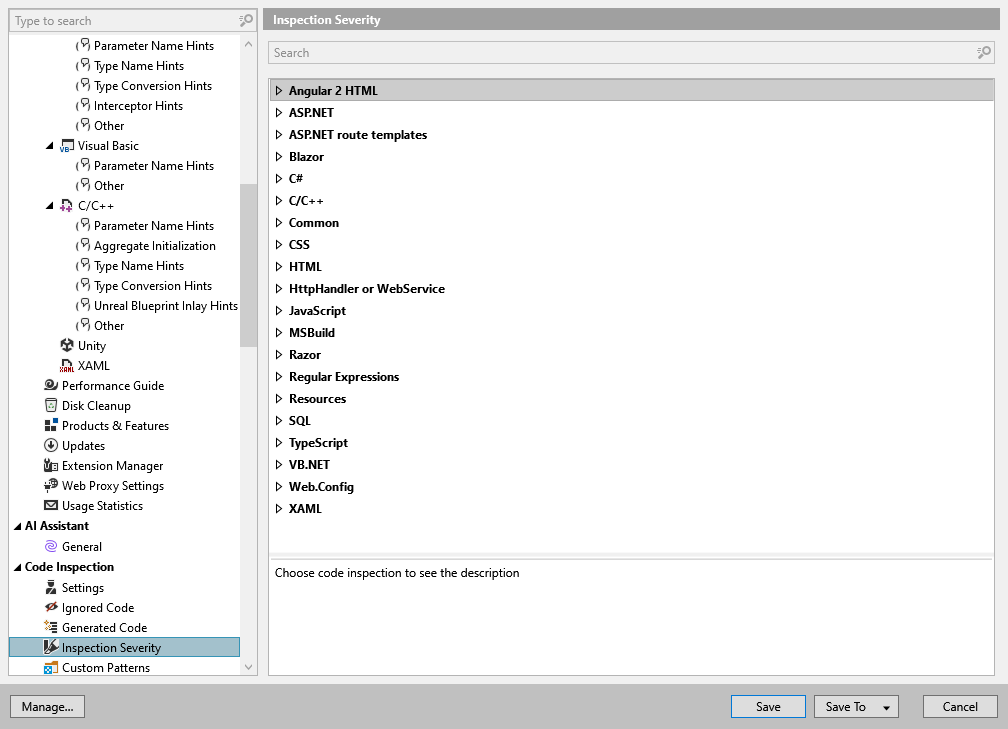Click the Disk Cleanup bin icon
Screen dimensions: 1008x729
click(51, 405)
